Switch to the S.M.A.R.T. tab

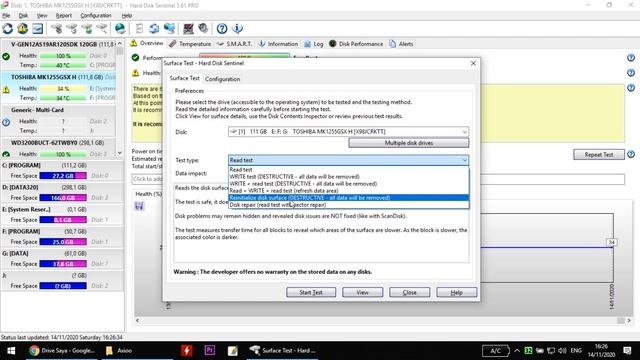coord(234,44)
